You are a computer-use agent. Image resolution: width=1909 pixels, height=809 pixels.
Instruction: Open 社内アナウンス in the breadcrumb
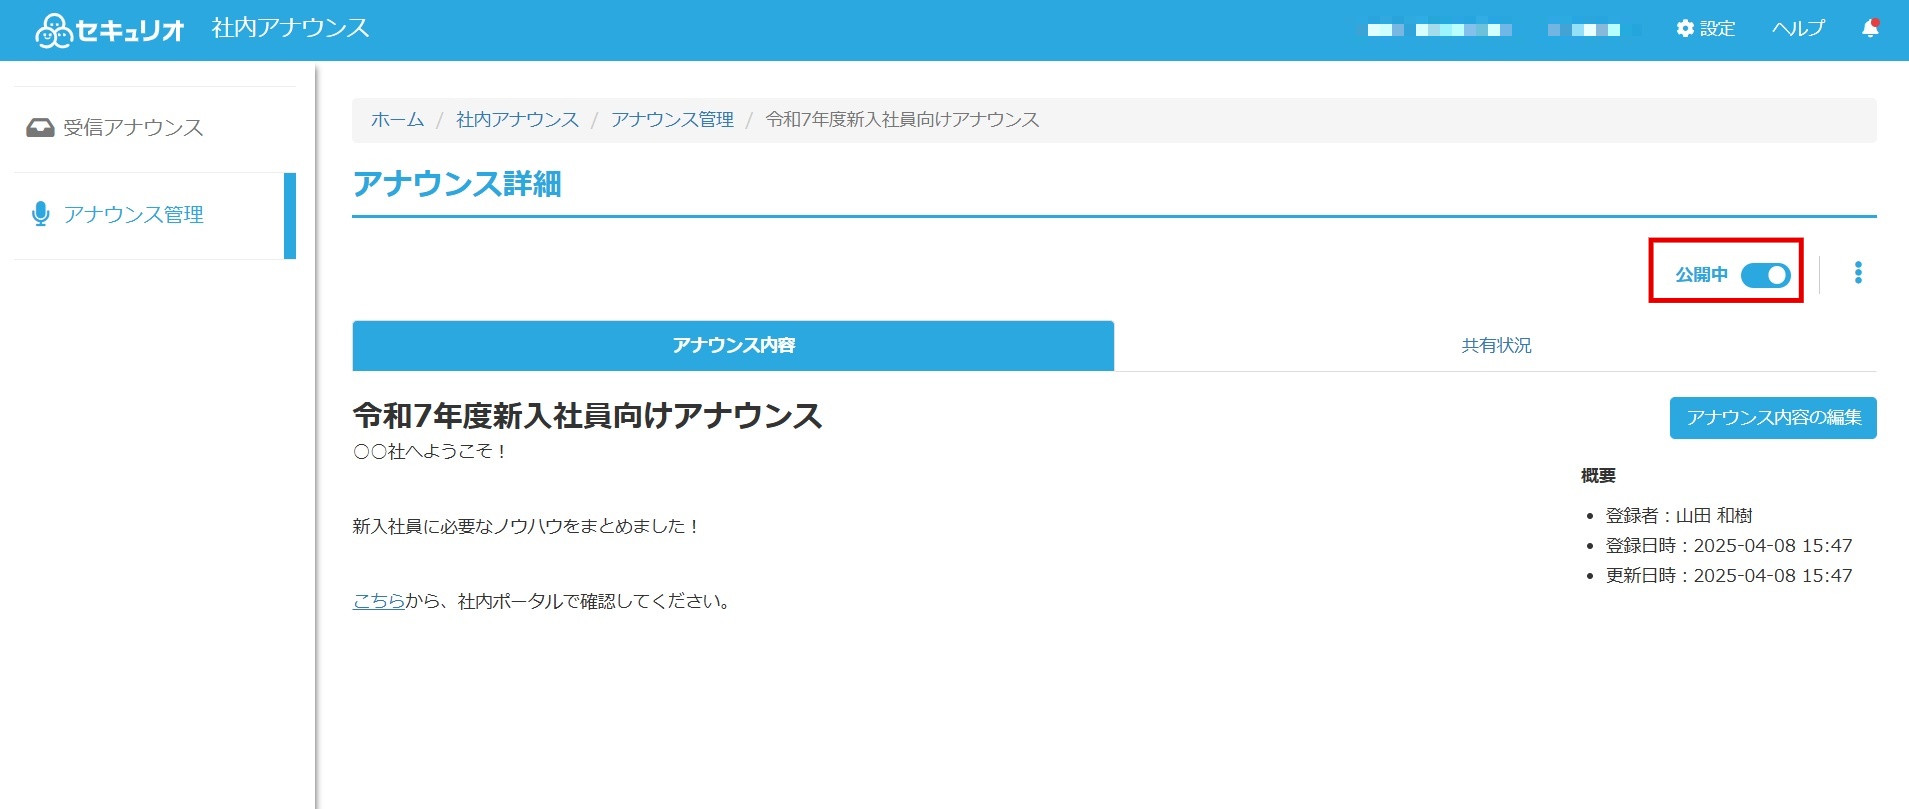coord(517,120)
